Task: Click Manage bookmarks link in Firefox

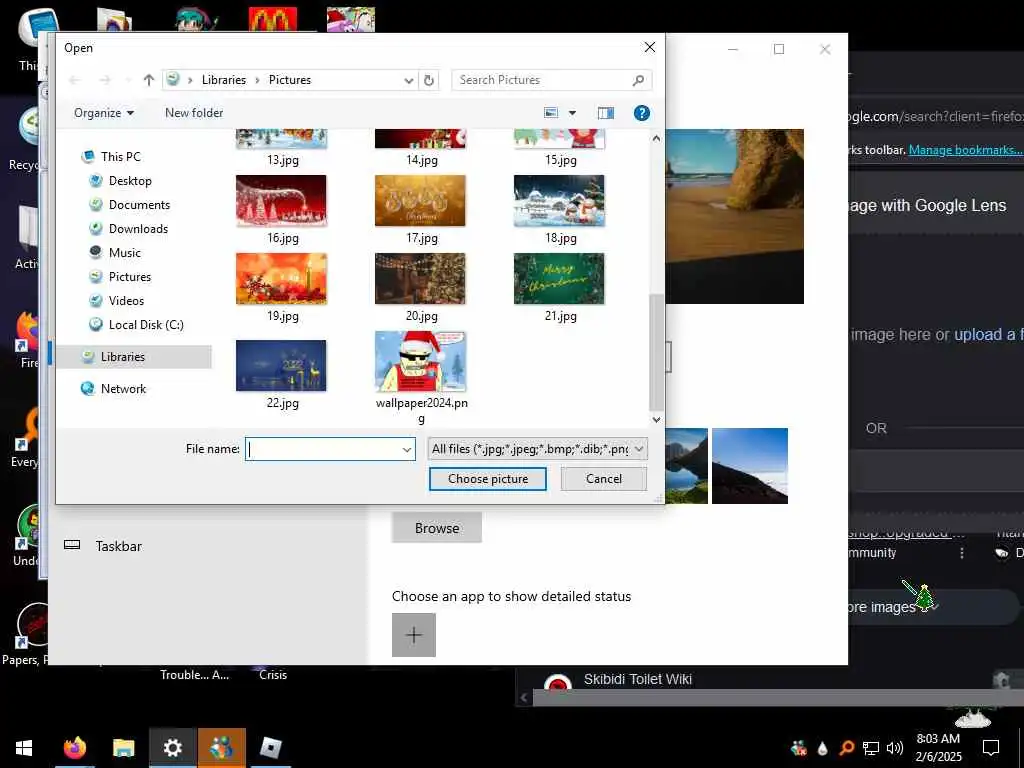Action: coord(965,150)
